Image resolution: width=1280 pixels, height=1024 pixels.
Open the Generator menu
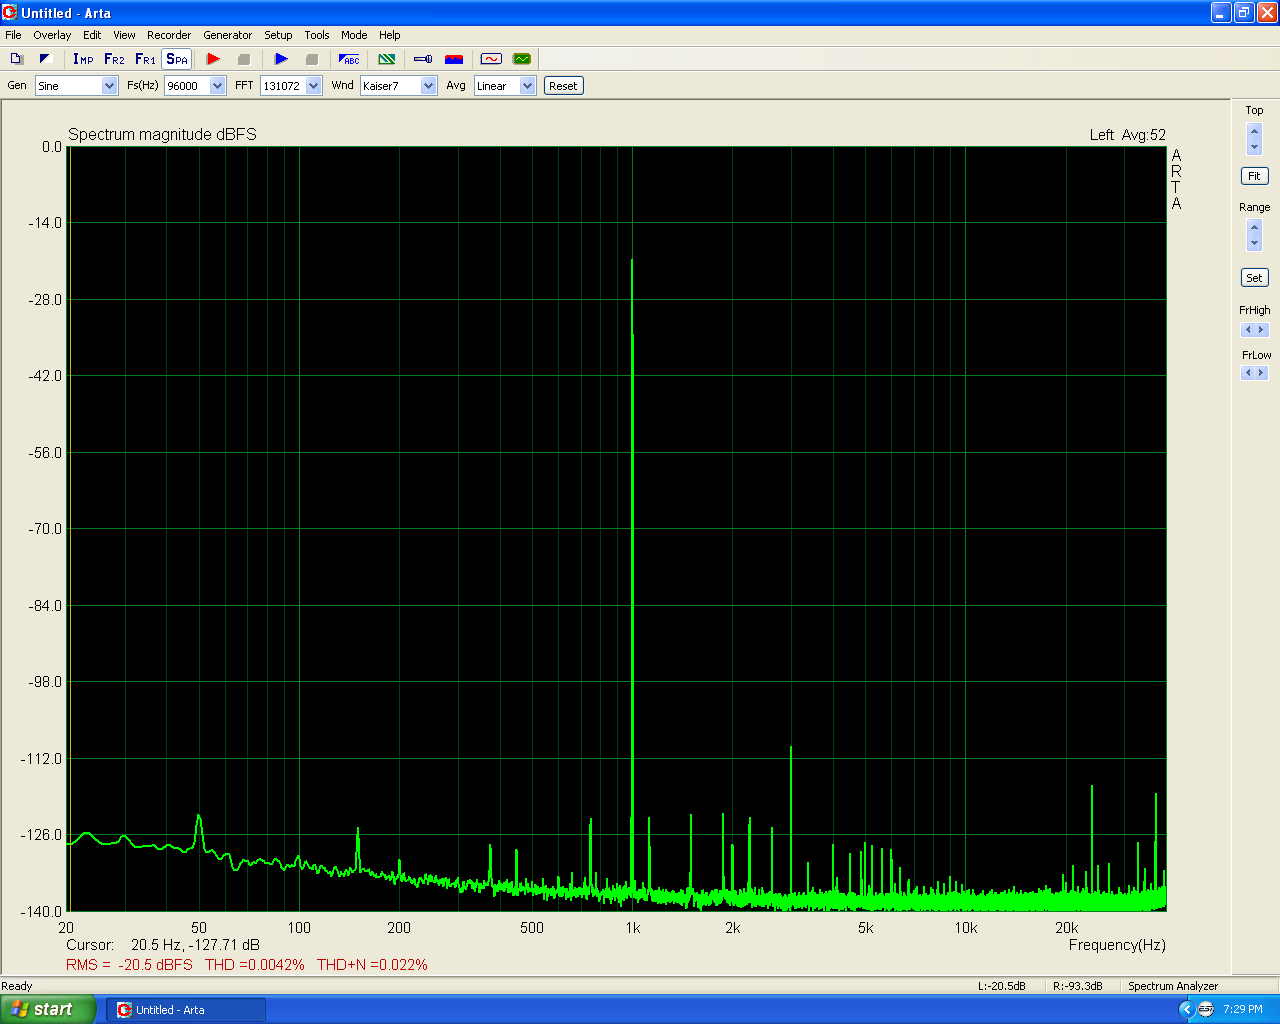[x=228, y=35]
